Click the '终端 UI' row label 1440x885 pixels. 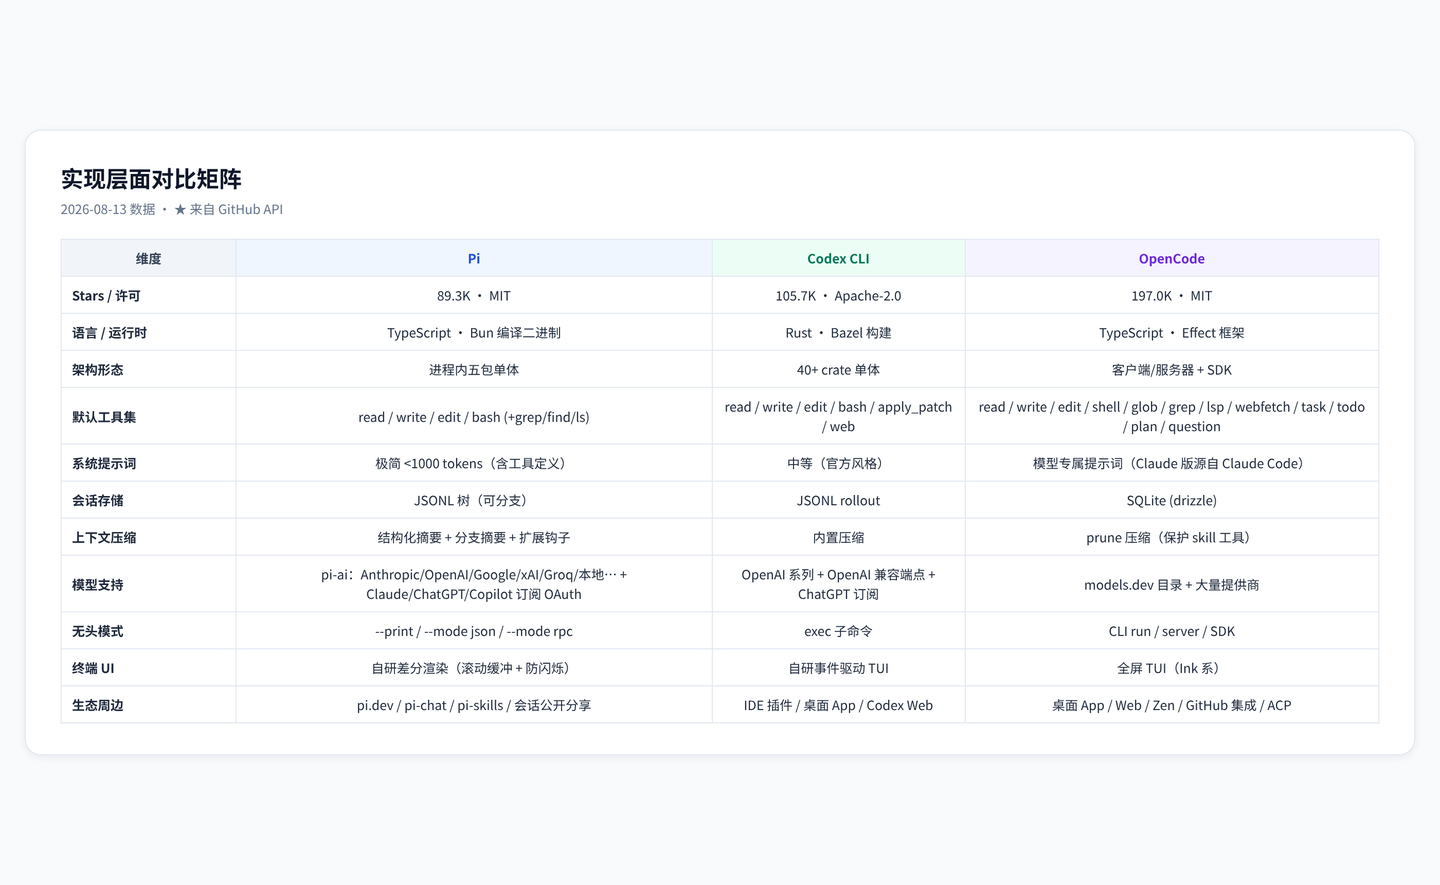point(93,669)
